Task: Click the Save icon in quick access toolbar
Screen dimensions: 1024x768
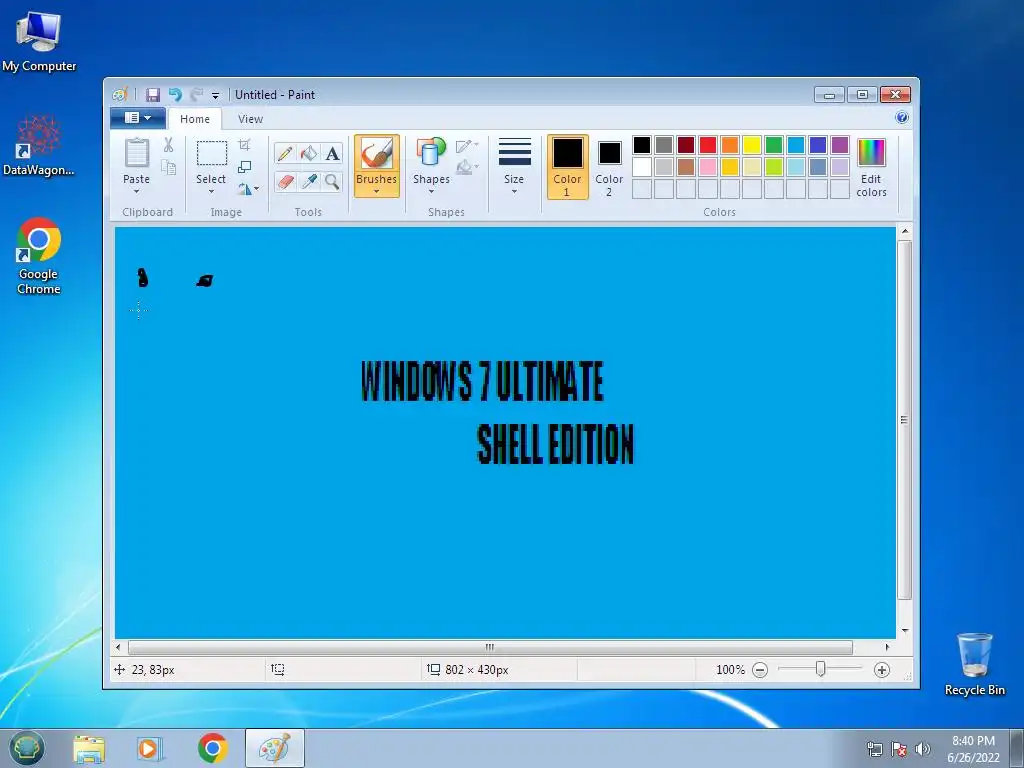Action: (153, 95)
